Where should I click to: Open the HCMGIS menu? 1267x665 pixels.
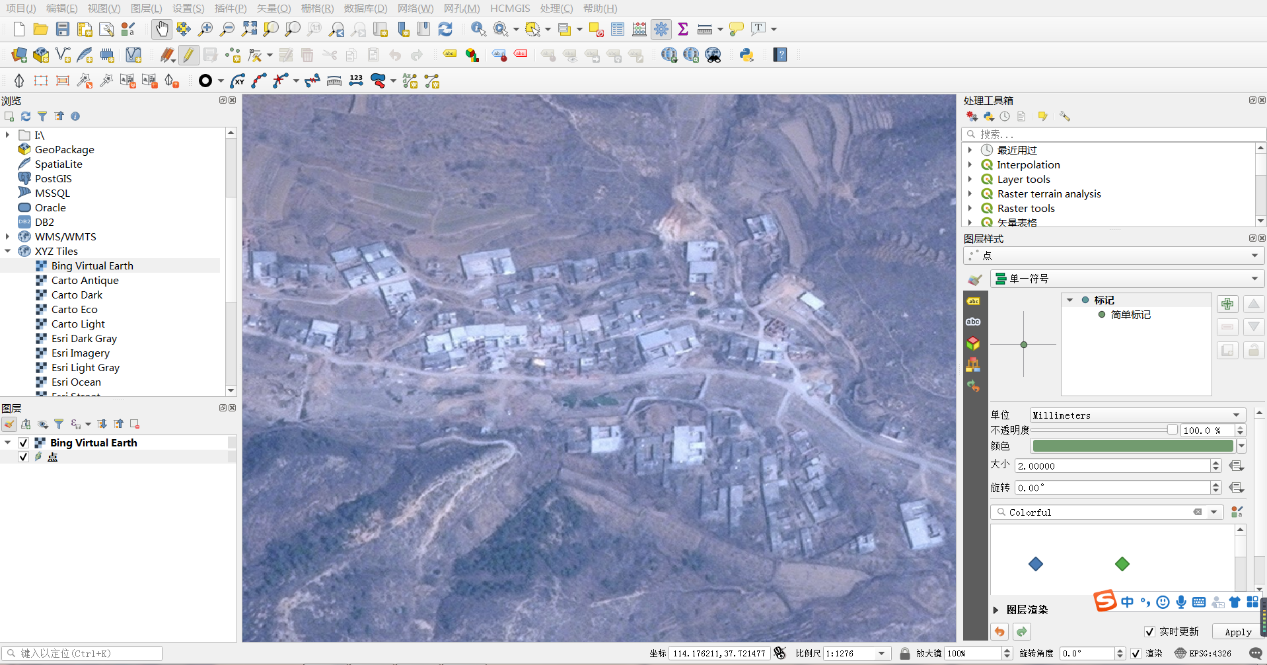tap(511, 8)
